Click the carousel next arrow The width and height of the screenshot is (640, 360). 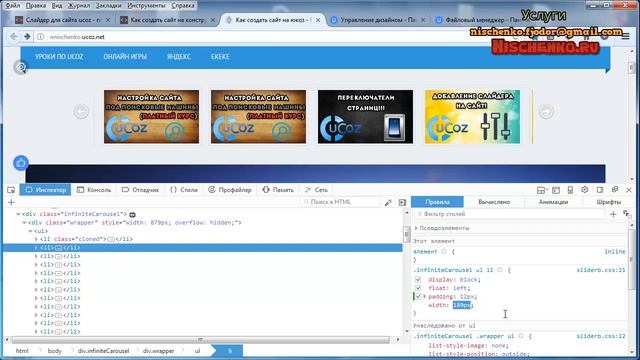point(546,111)
